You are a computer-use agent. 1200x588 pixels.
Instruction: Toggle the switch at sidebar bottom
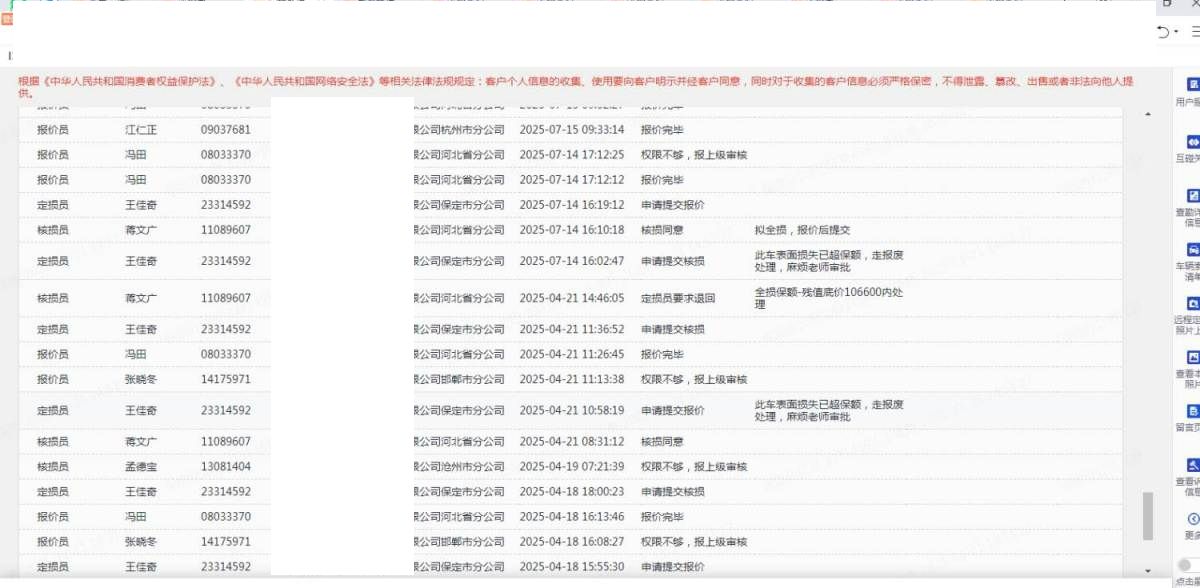1186,565
